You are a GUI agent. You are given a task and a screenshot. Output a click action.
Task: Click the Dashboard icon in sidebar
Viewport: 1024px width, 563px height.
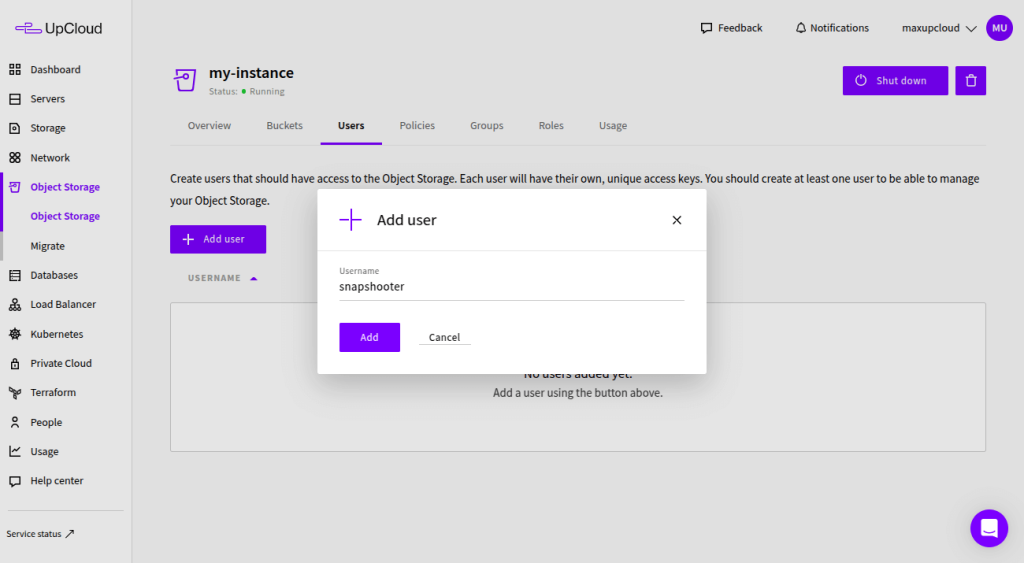(x=15, y=70)
